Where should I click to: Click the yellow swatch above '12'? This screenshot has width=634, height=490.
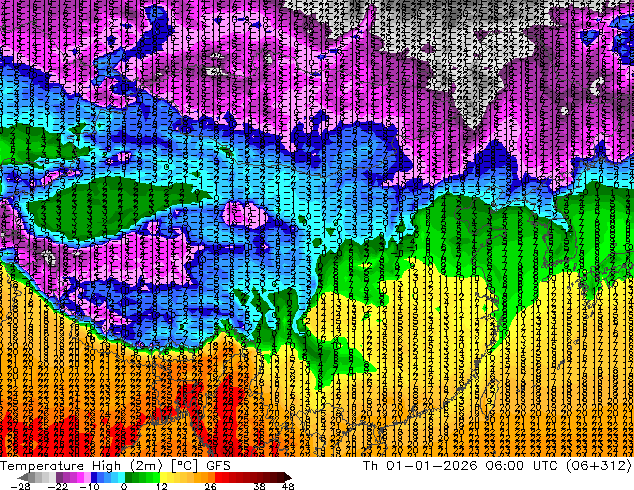(x=163, y=477)
